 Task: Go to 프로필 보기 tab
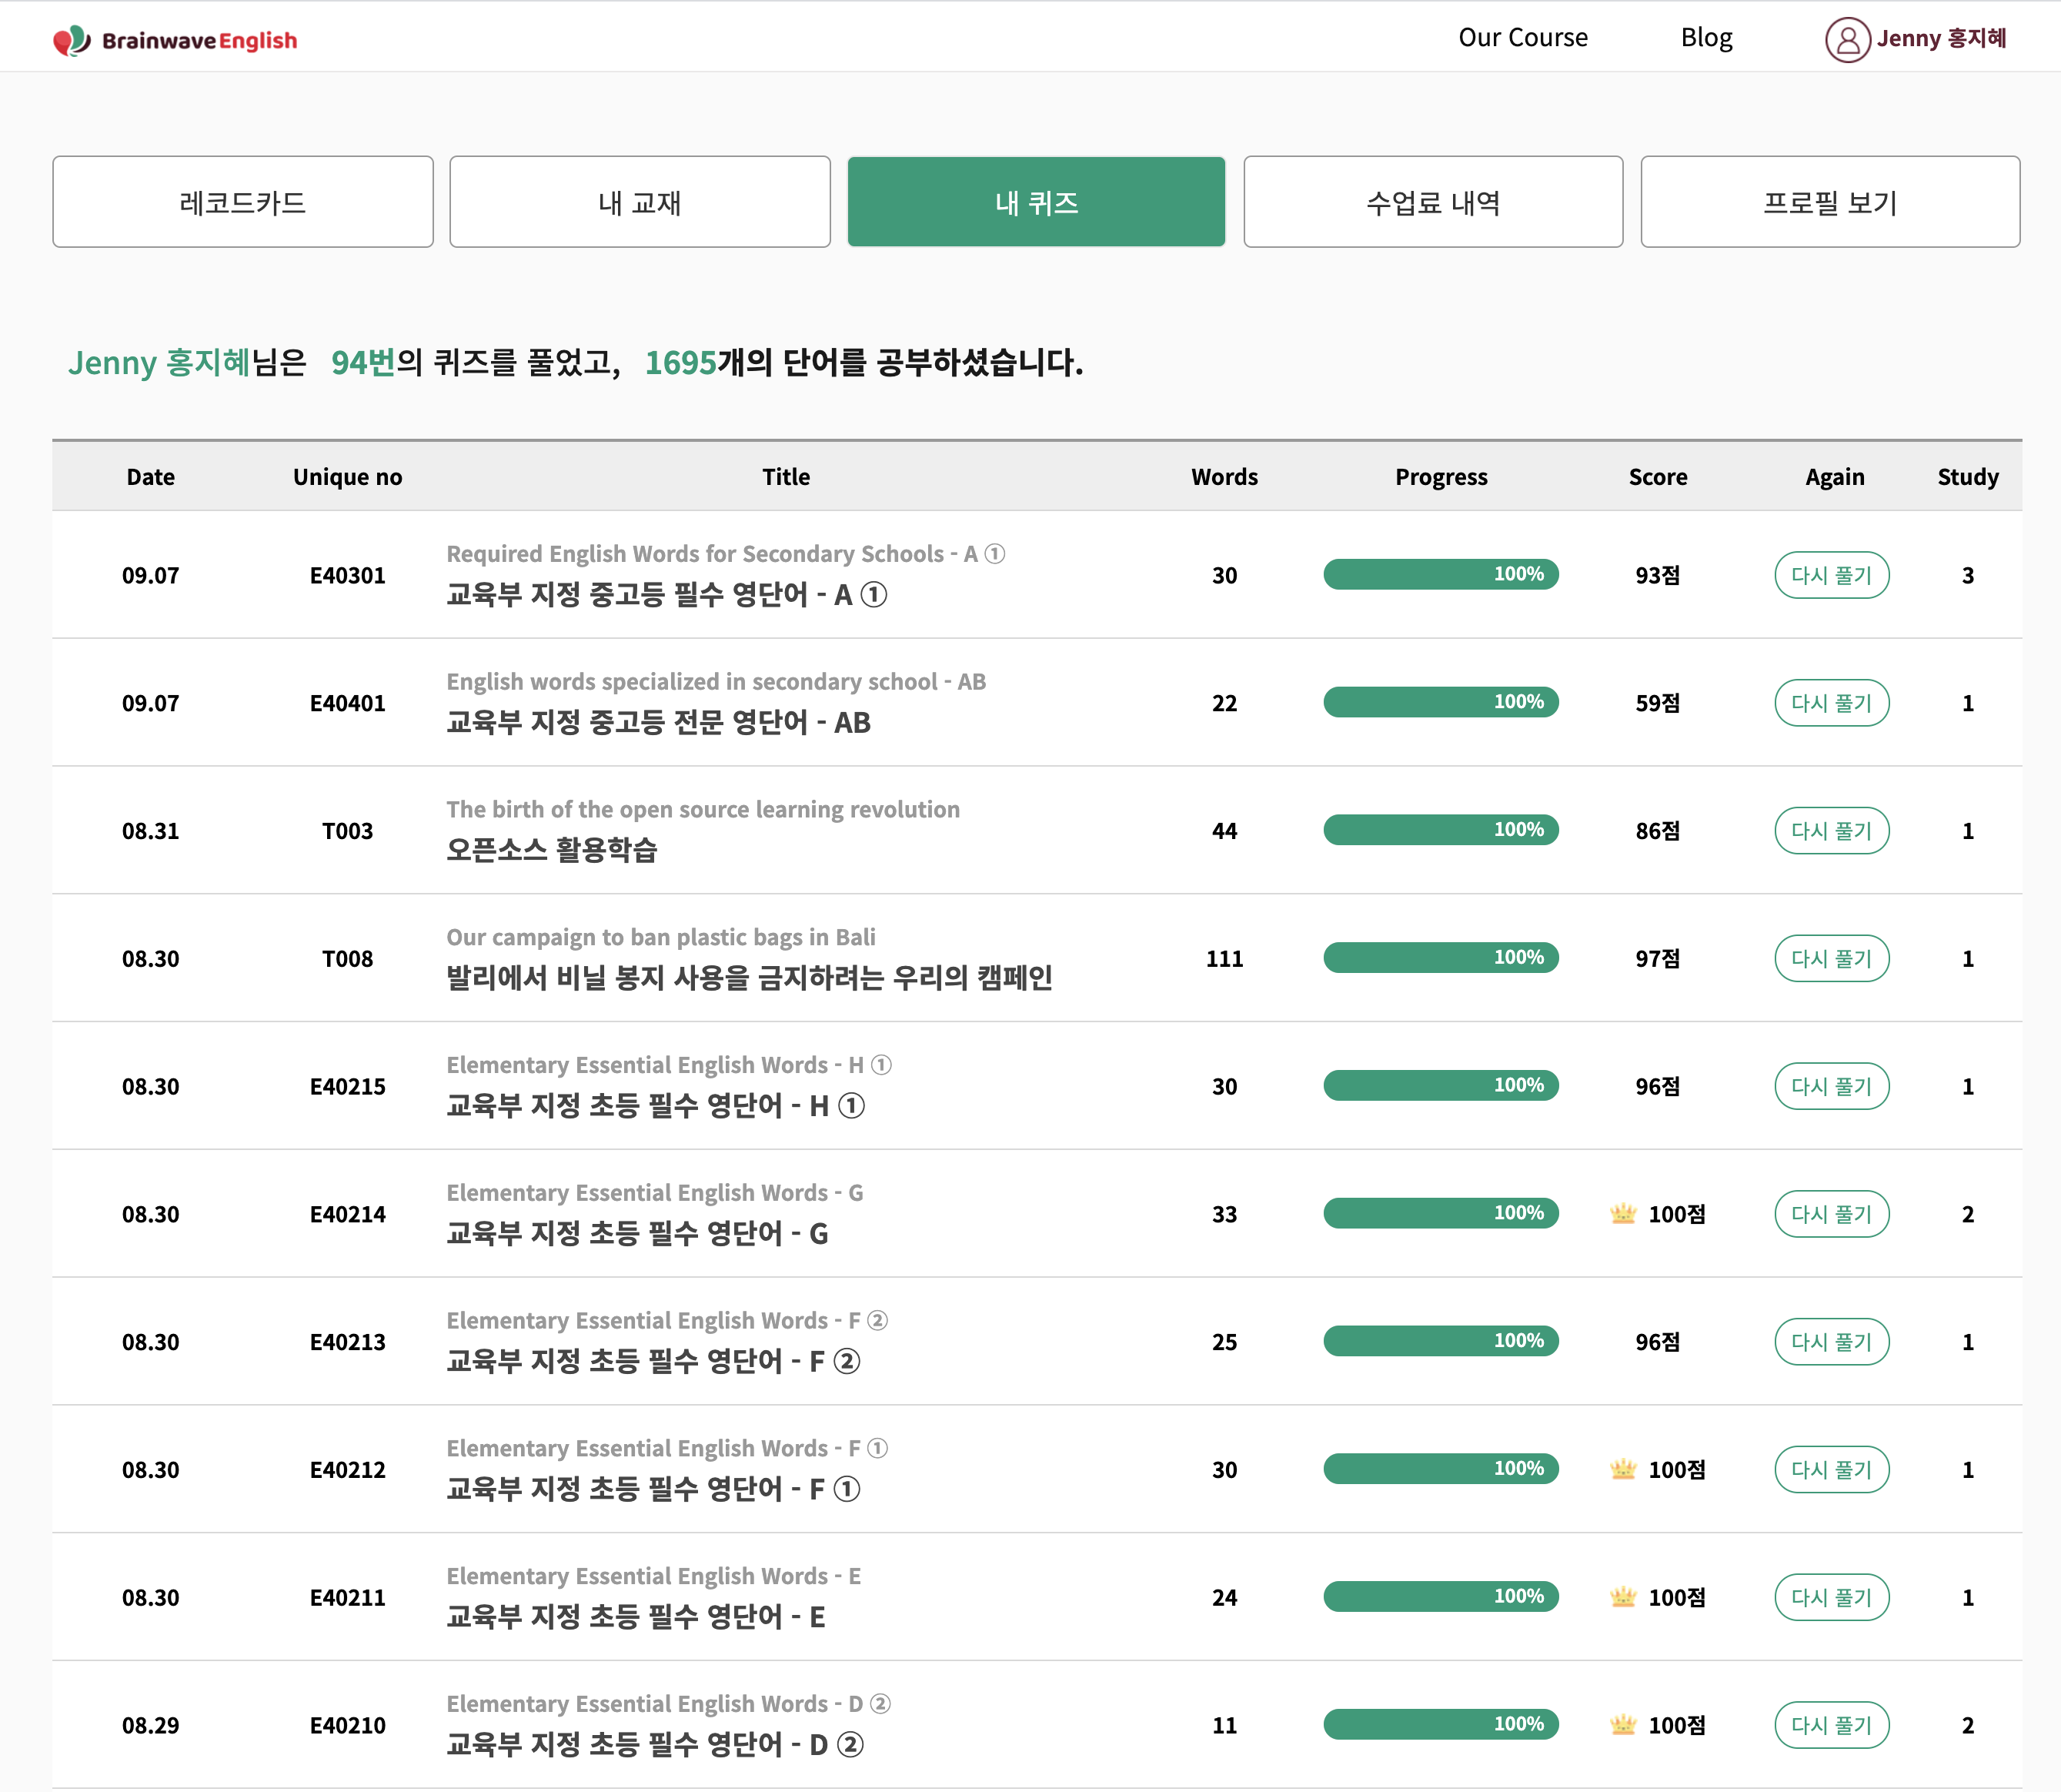click(x=1830, y=202)
